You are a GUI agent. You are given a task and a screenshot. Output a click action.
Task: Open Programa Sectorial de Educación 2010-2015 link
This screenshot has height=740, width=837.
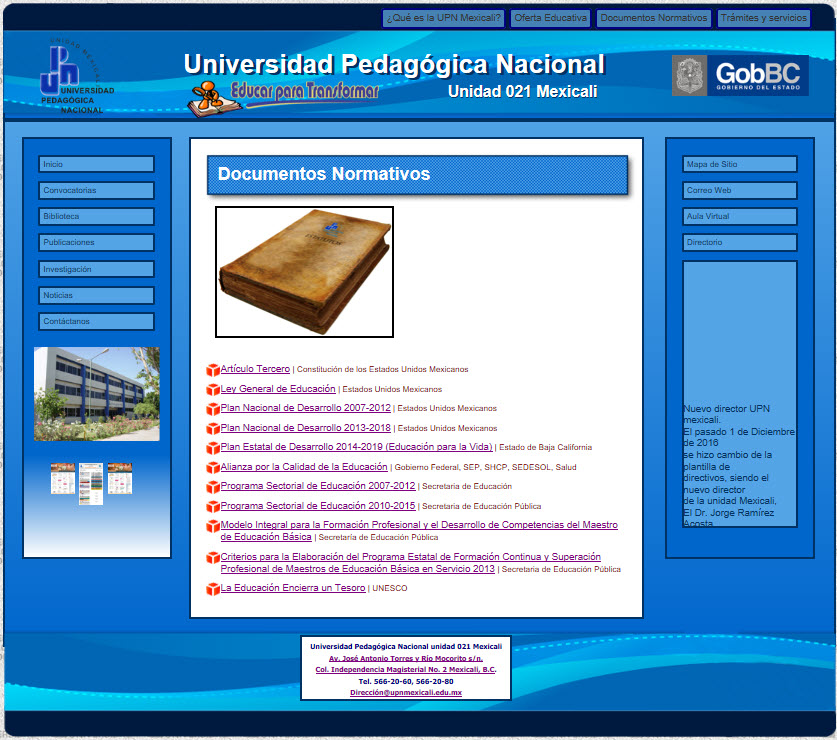318,506
